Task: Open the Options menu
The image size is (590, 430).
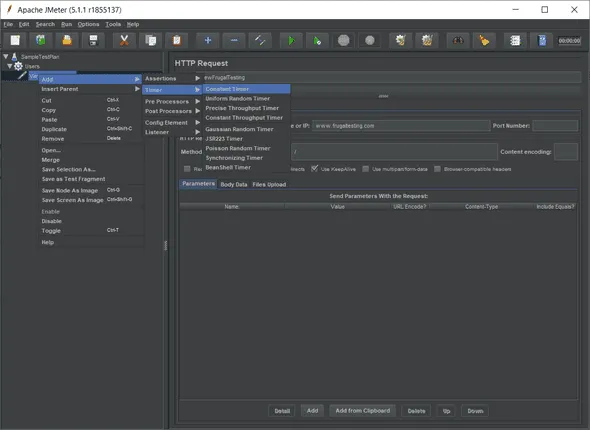Action: coord(88,24)
